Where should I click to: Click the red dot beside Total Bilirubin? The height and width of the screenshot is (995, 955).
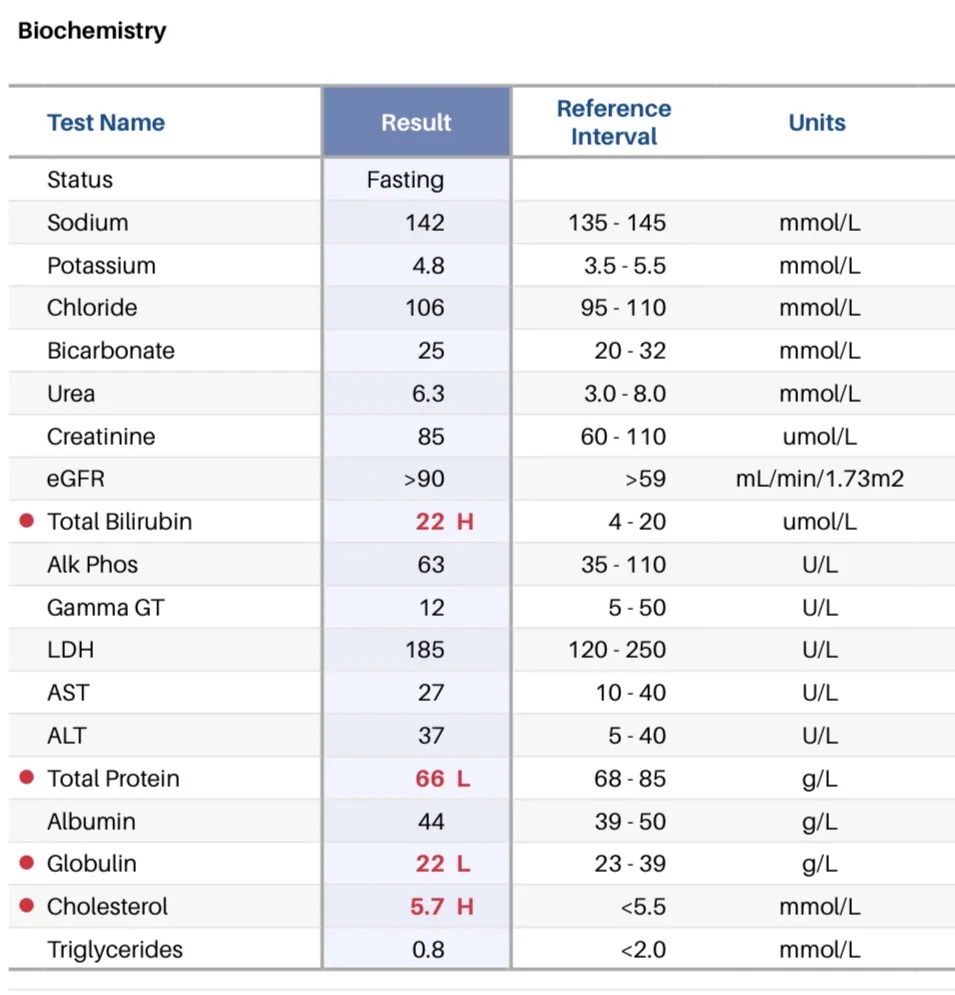(27, 521)
